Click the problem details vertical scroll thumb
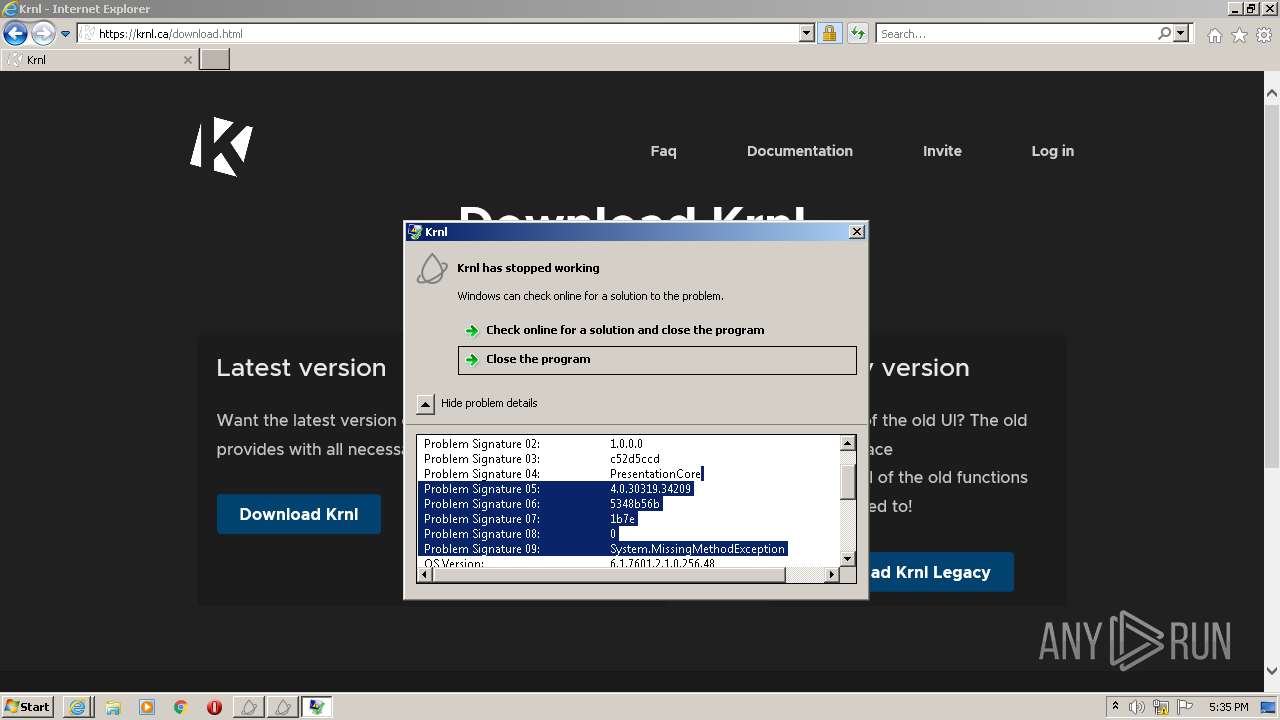Image resolution: width=1280 pixels, height=720 pixels. coord(848,482)
